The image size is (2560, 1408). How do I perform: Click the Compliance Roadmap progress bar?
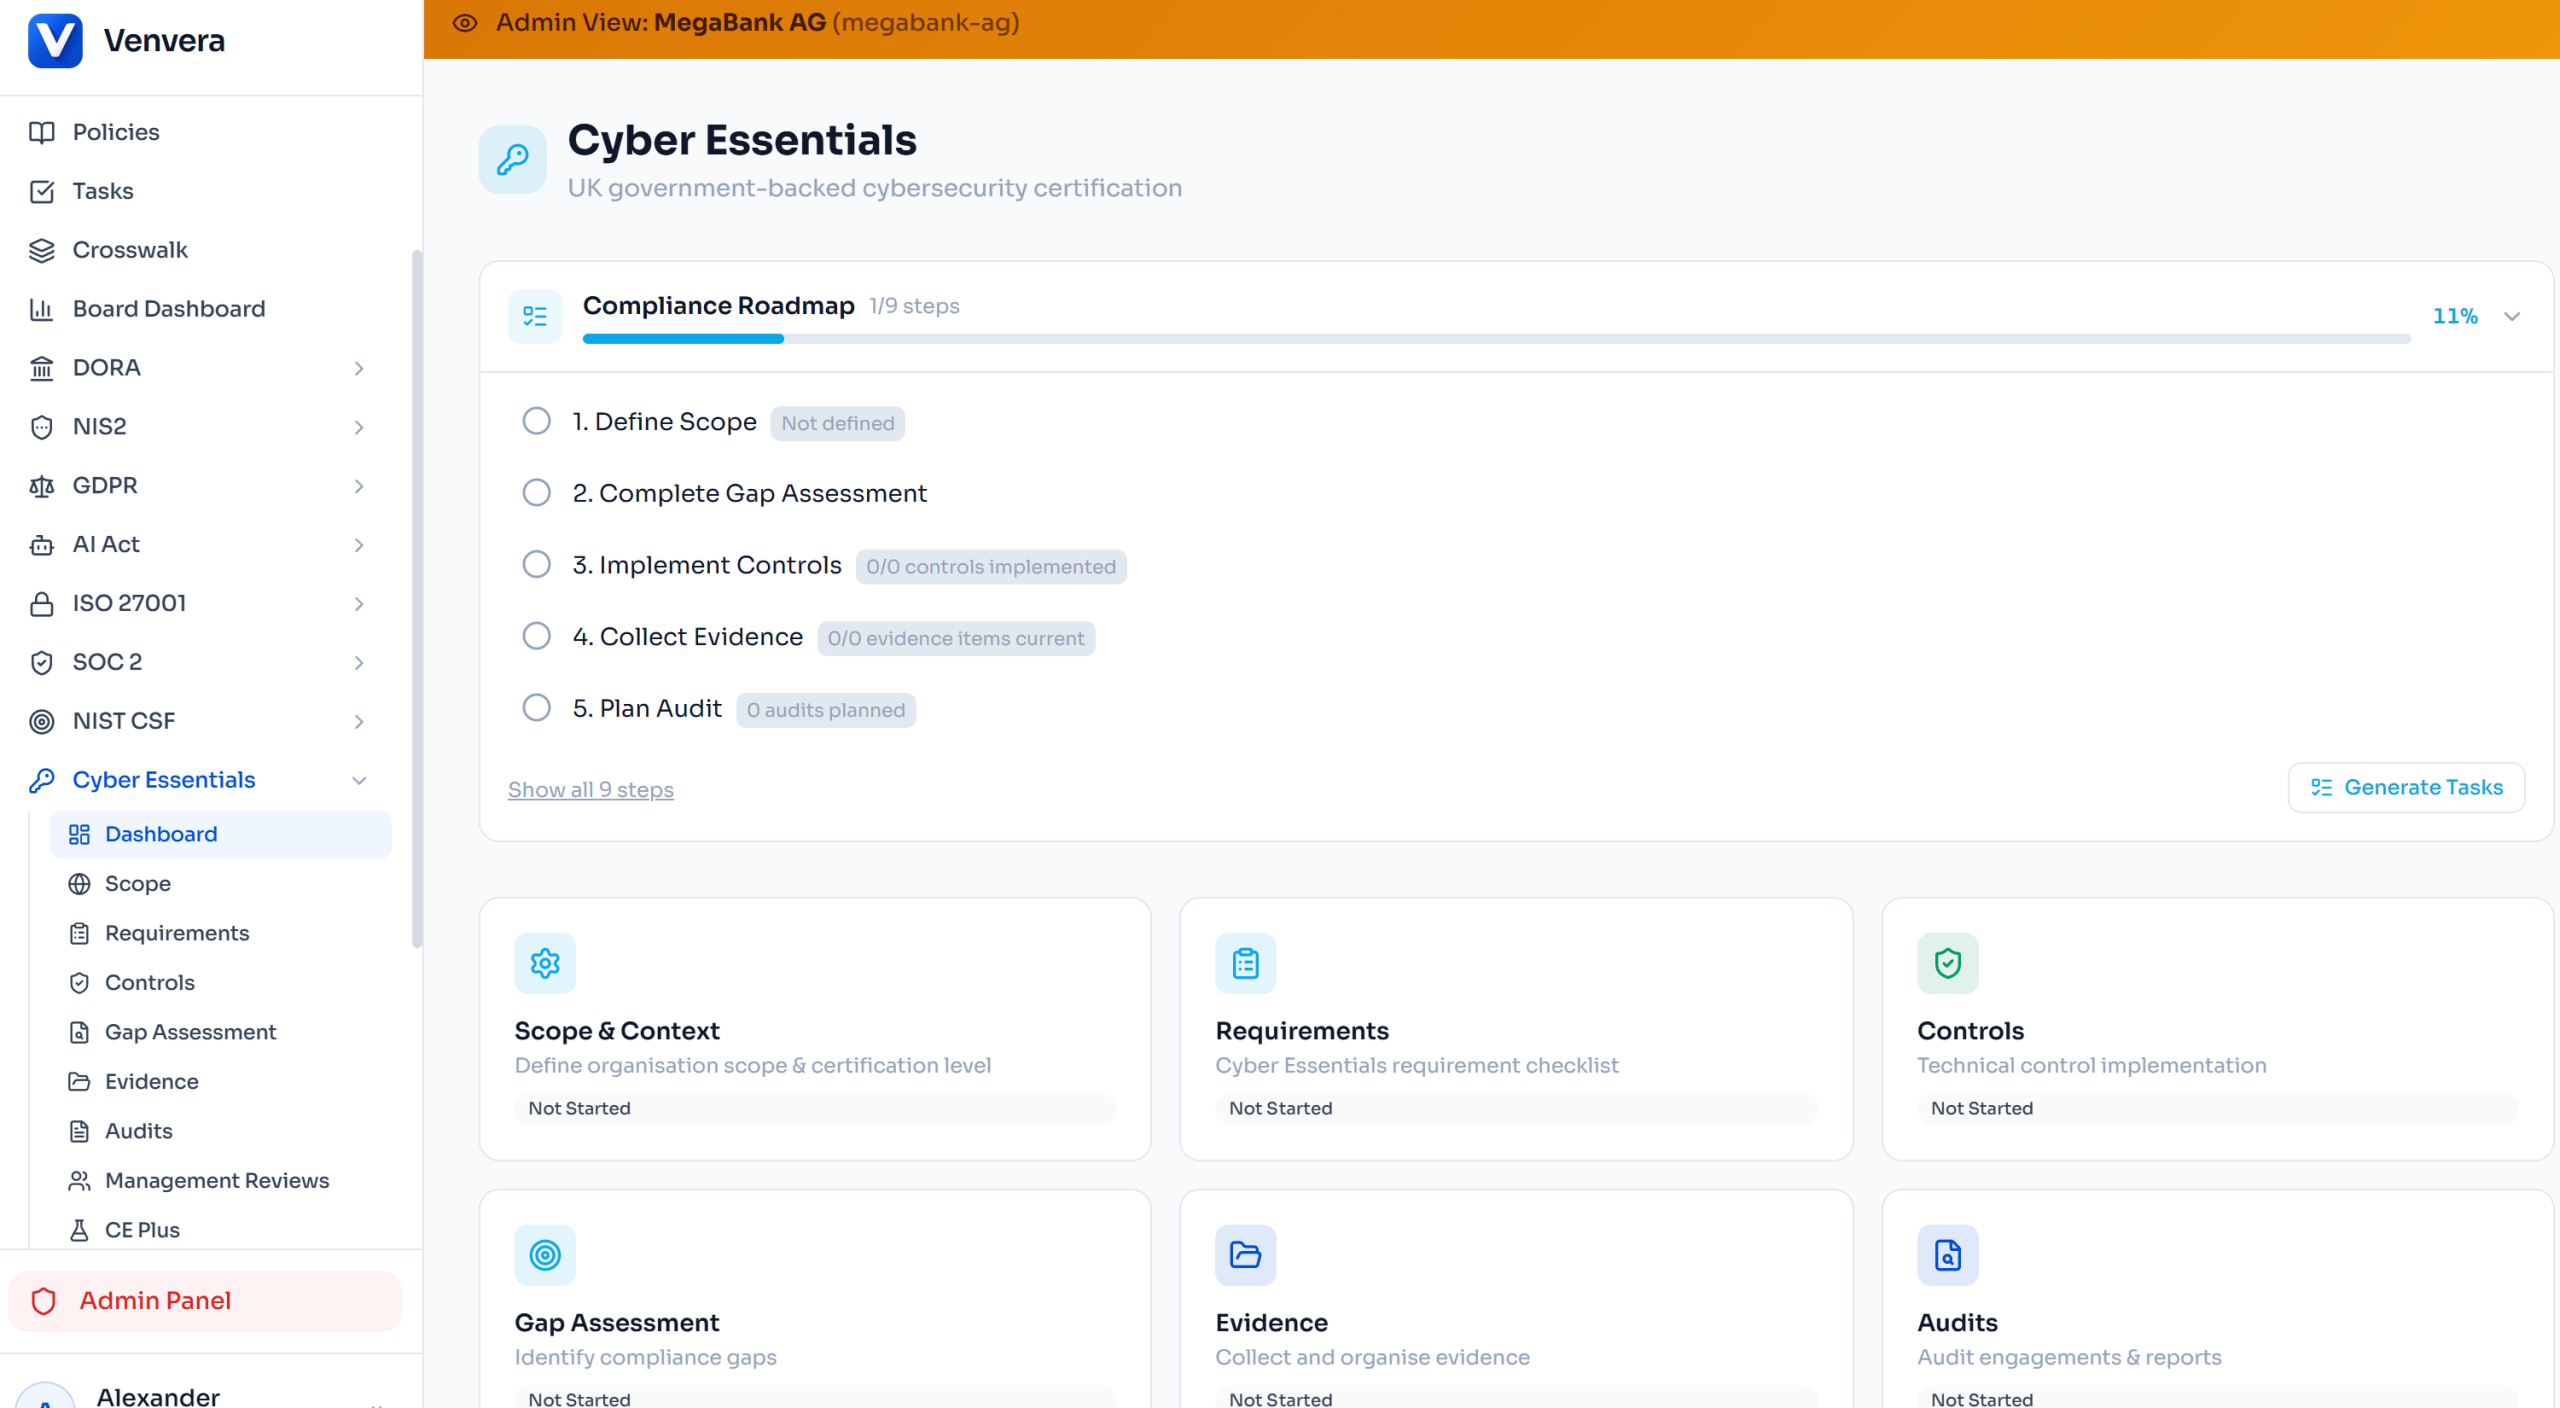1496,339
